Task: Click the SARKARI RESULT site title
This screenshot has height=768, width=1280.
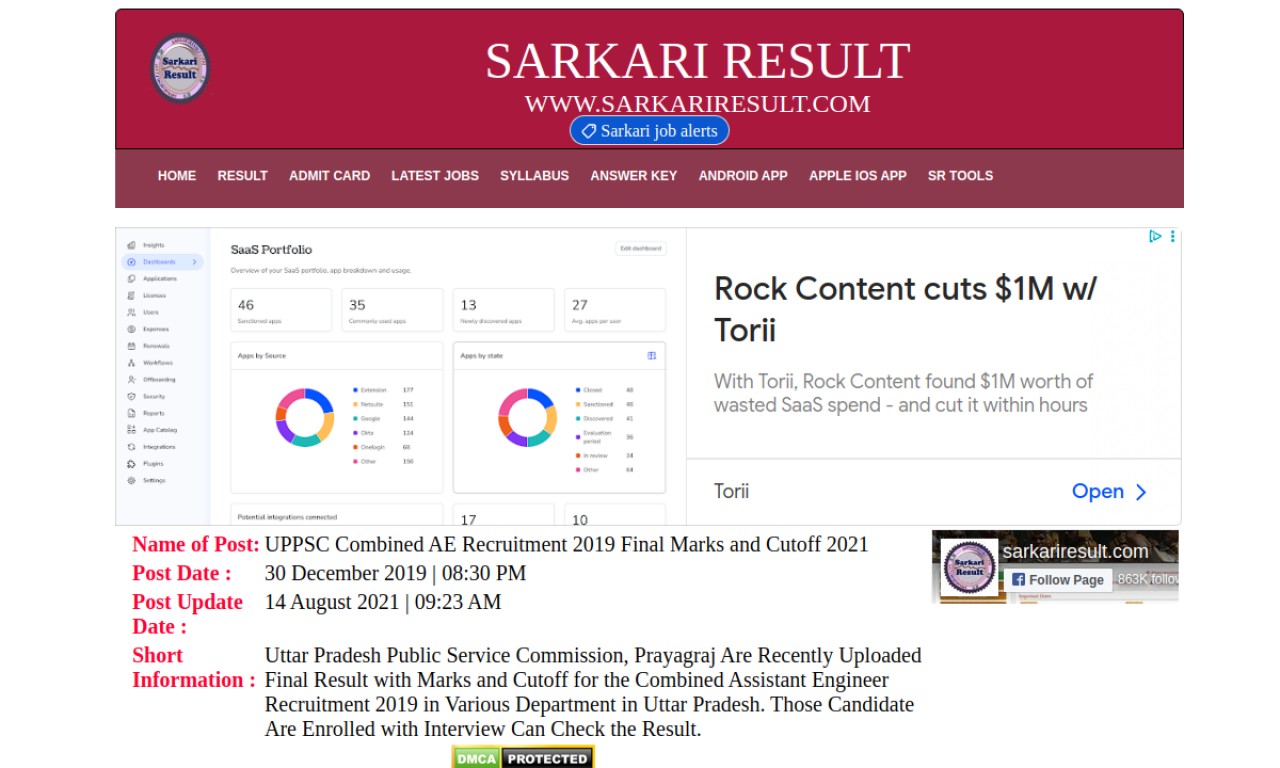Action: click(x=697, y=61)
